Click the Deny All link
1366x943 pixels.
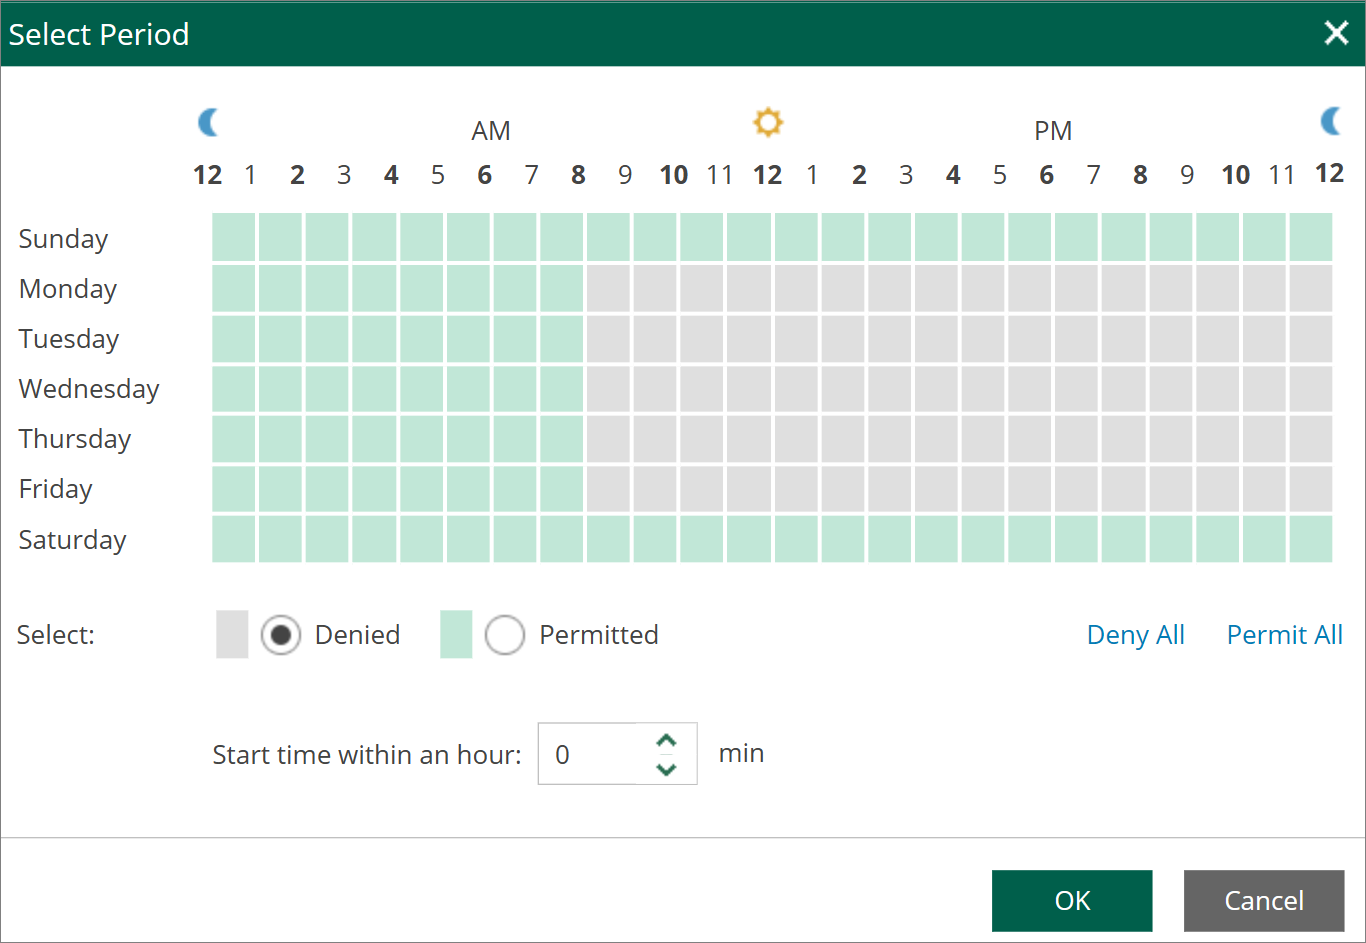click(x=1136, y=635)
